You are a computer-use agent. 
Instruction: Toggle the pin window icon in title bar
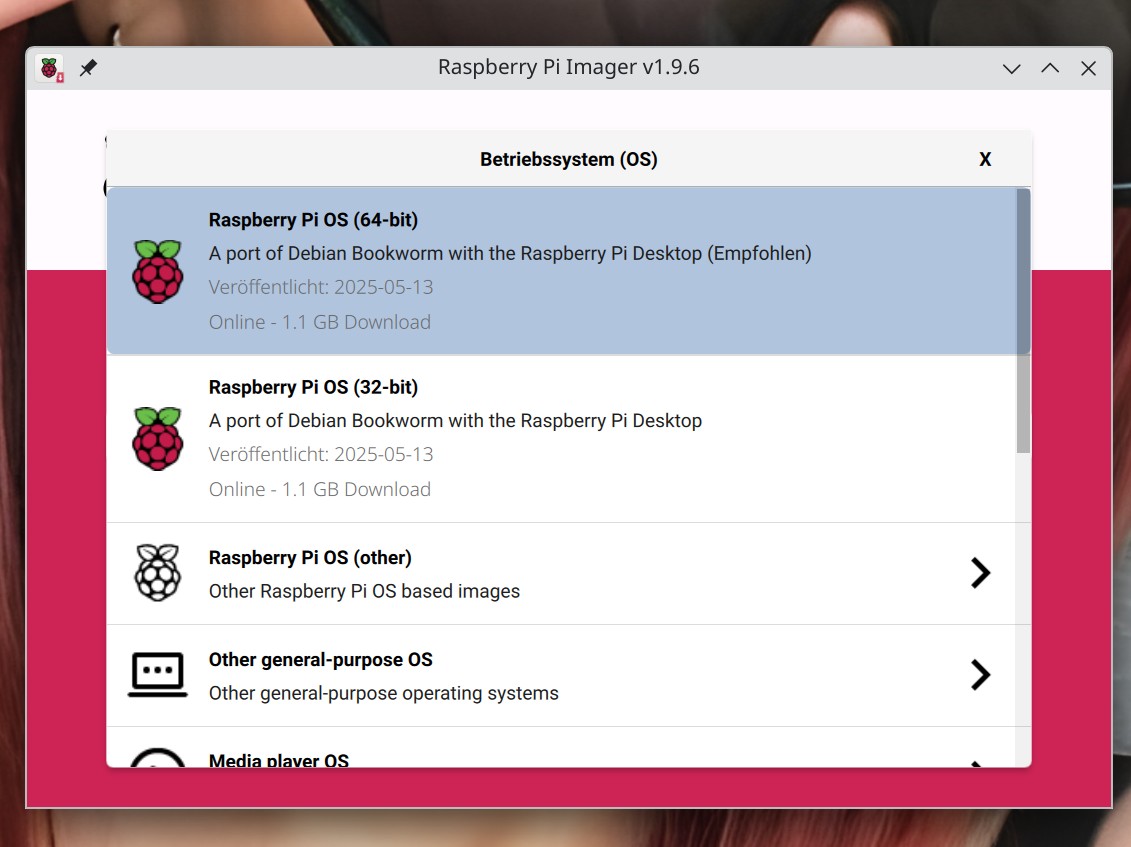click(88, 68)
